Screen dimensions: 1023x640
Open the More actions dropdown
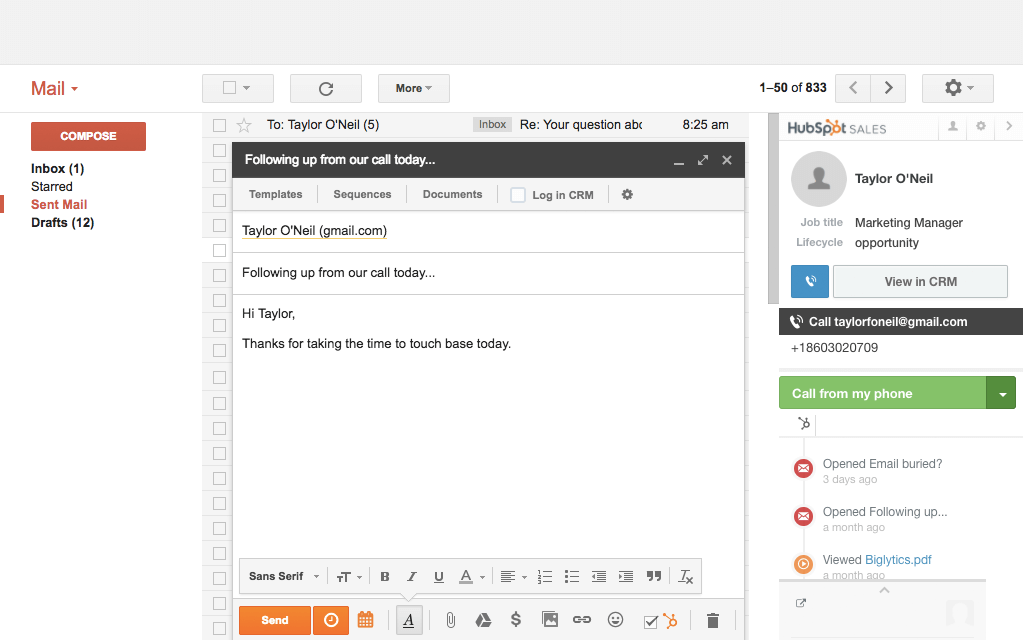click(413, 88)
